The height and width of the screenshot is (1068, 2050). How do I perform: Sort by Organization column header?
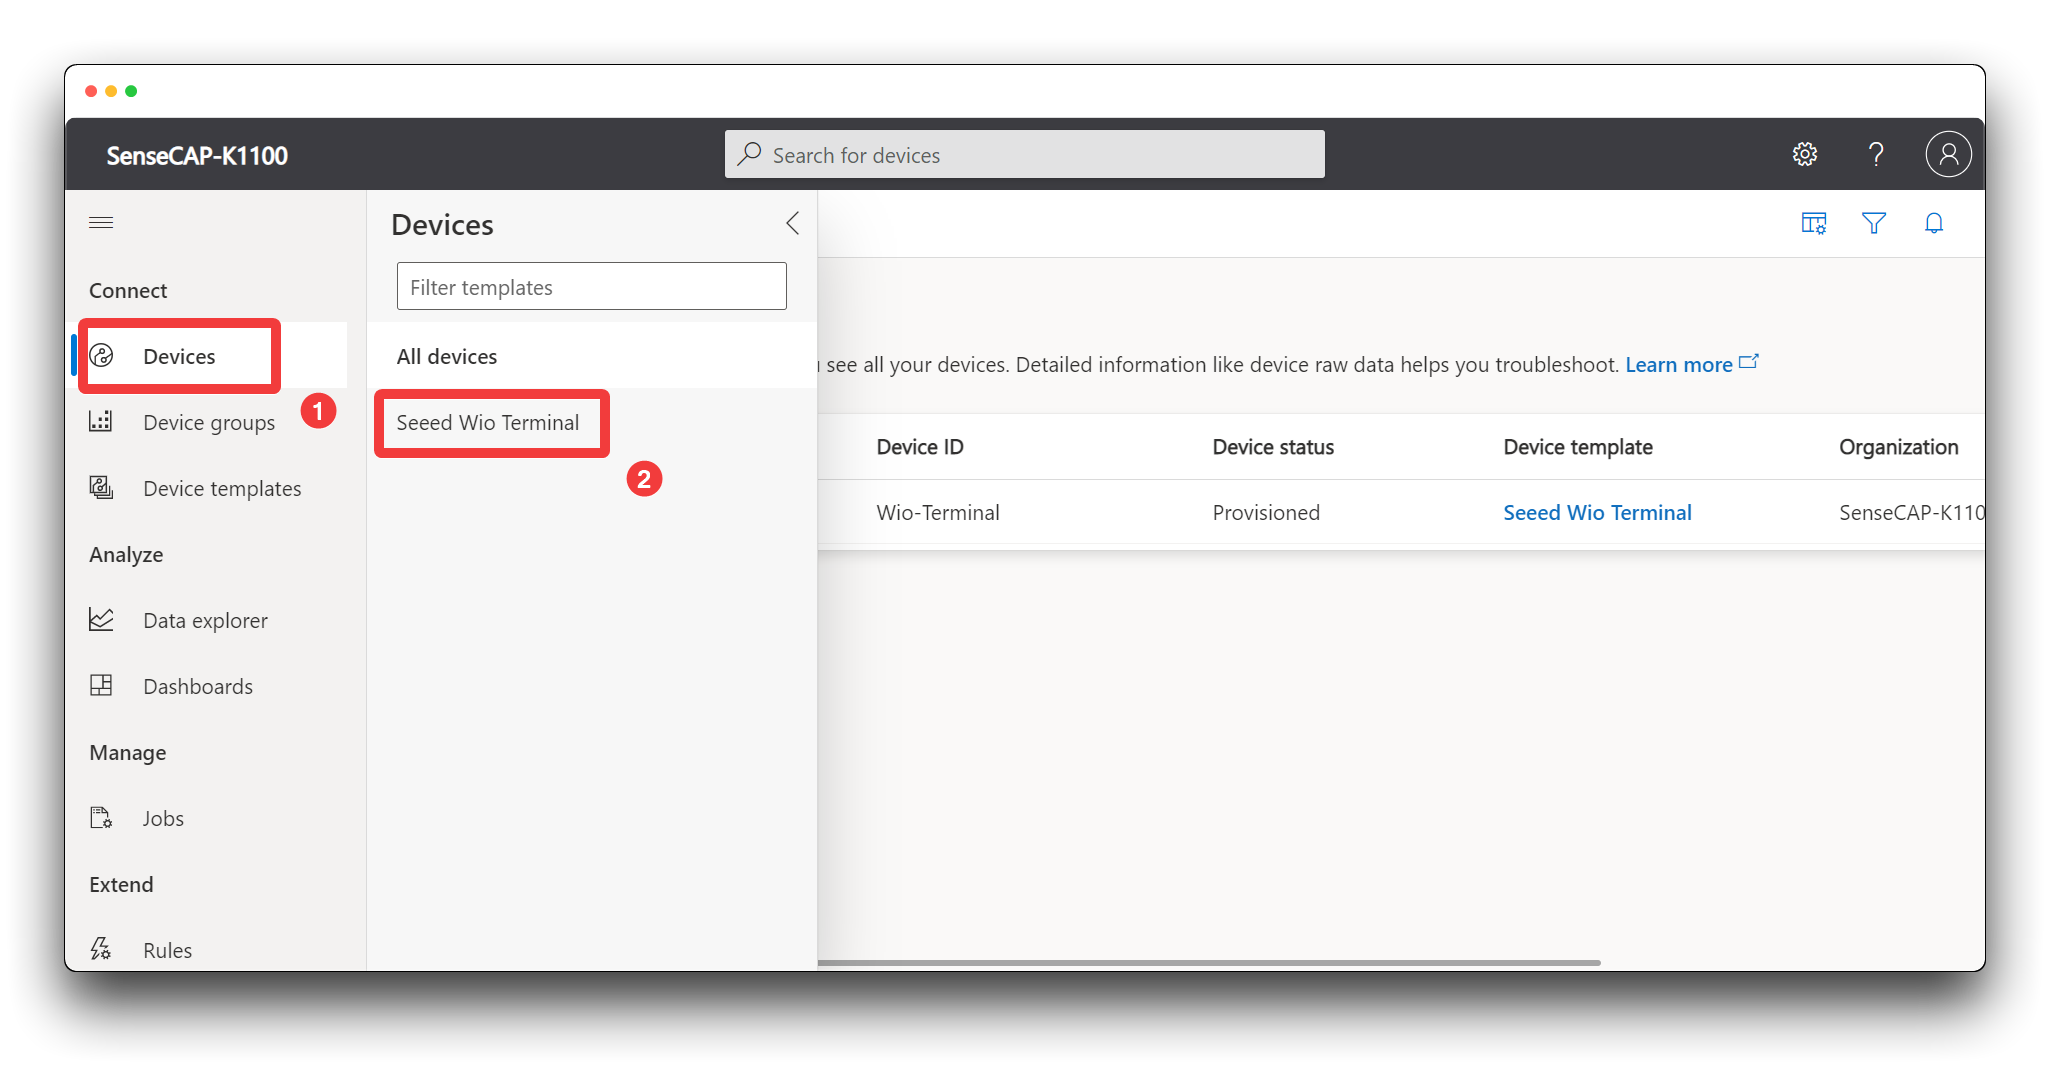1898,447
